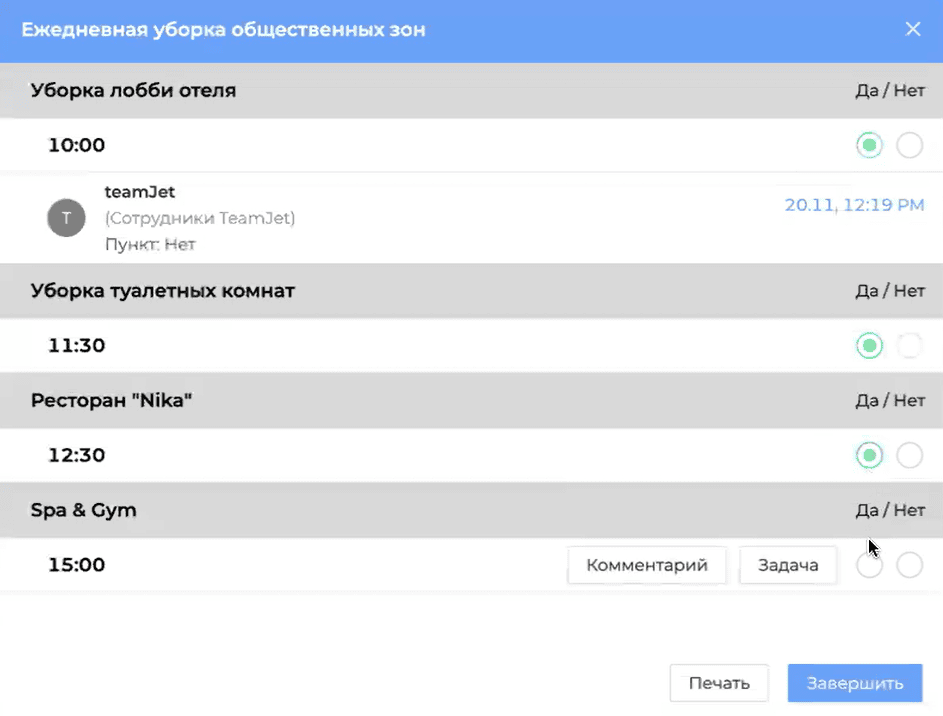Select "Нет" for the 10:00 lobby cleaning
Viewport: 943px width, 716px height.
tap(909, 146)
